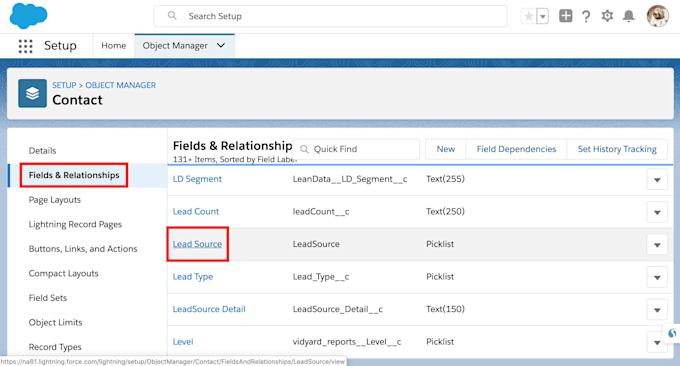Image resolution: width=680 pixels, height=366 pixels.
Task: Open the Level field link
Action: [x=183, y=342]
